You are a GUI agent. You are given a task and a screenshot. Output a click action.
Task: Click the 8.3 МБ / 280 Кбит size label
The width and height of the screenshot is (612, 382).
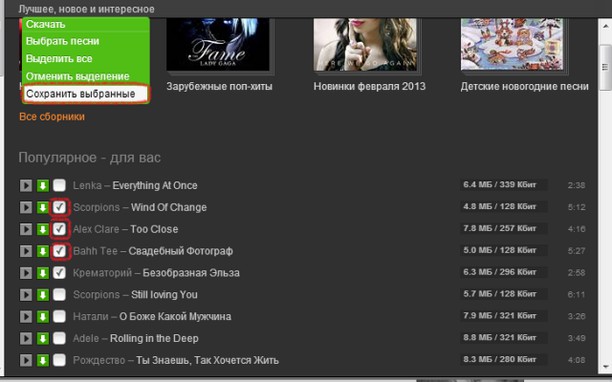[x=500, y=359]
